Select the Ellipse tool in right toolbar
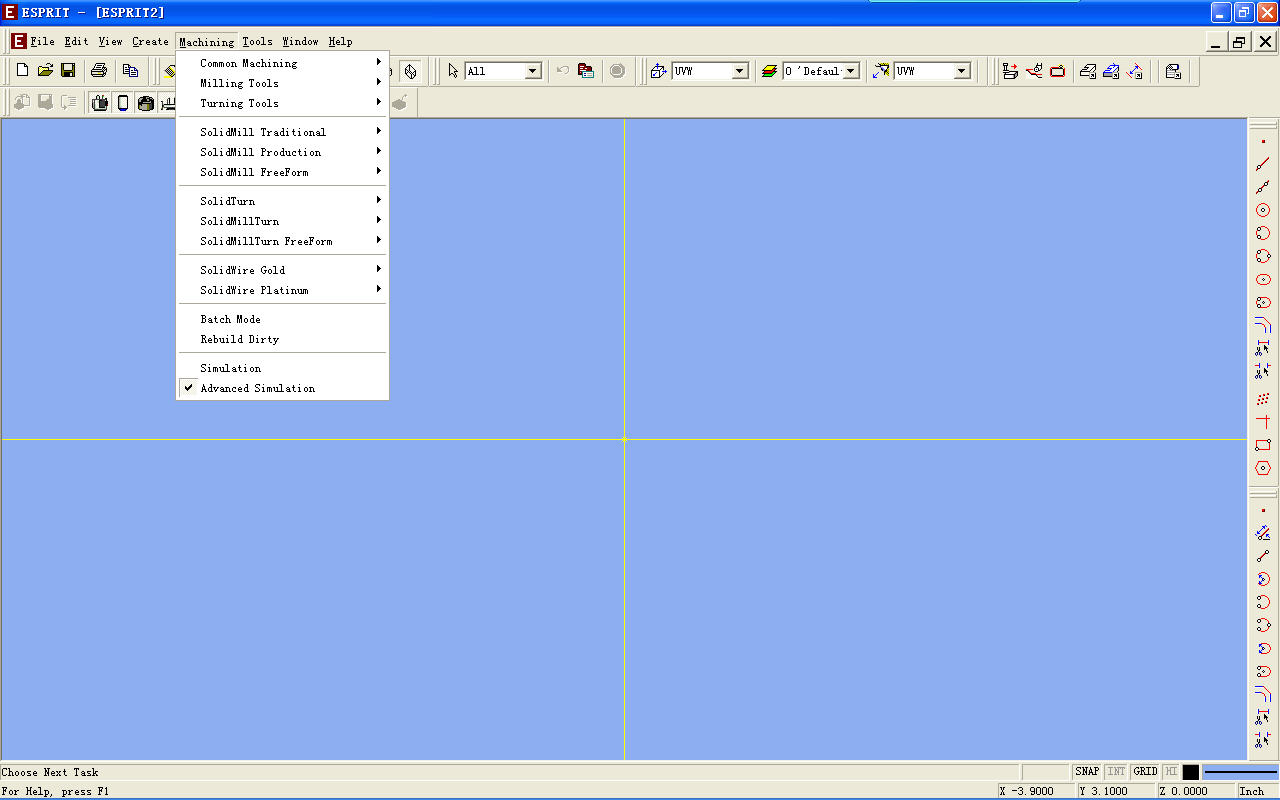This screenshot has height=800, width=1280. 1263,279
